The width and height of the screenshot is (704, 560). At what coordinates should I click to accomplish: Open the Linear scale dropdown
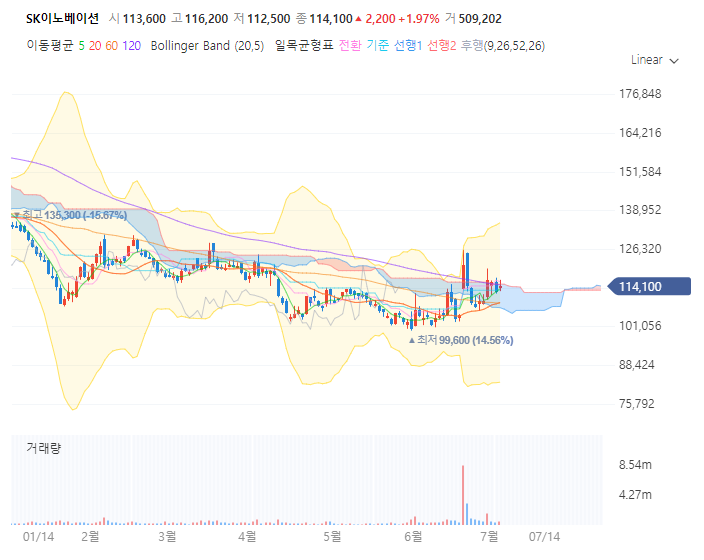click(655, 60)
